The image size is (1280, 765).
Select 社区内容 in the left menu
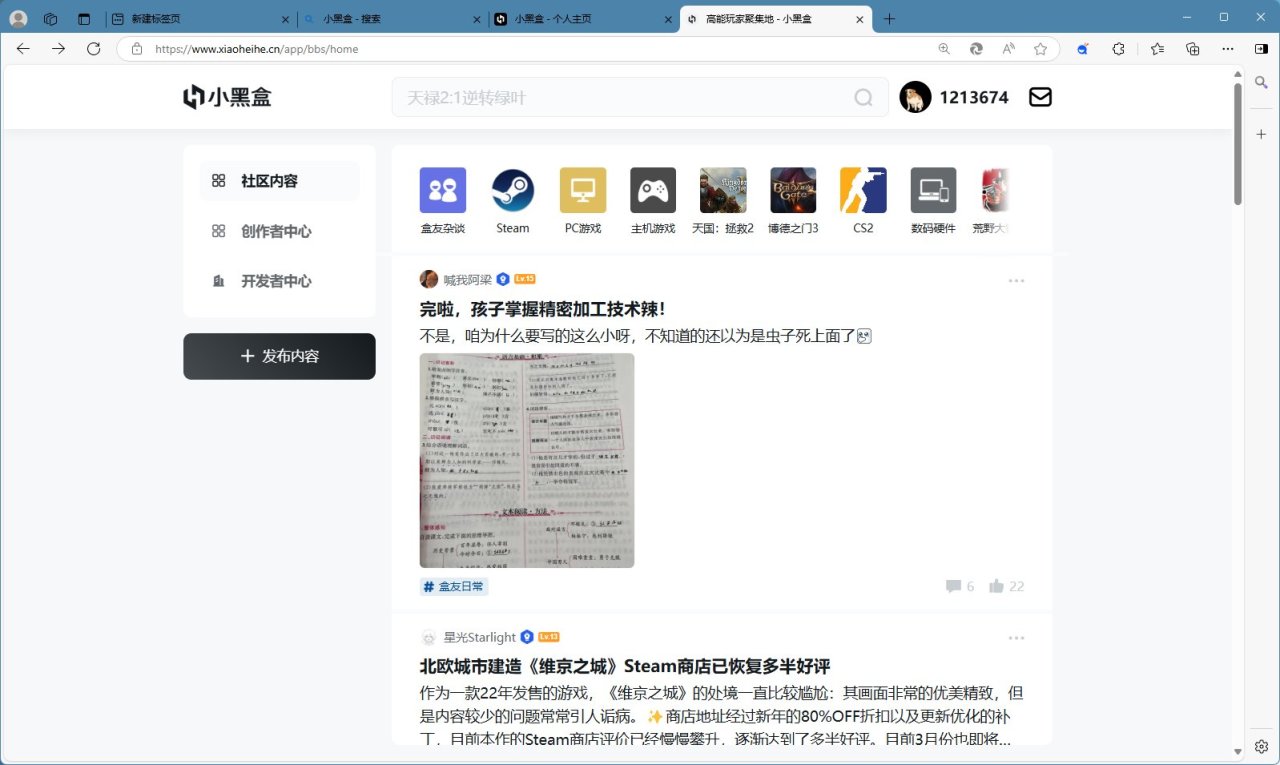click(279, 181)
